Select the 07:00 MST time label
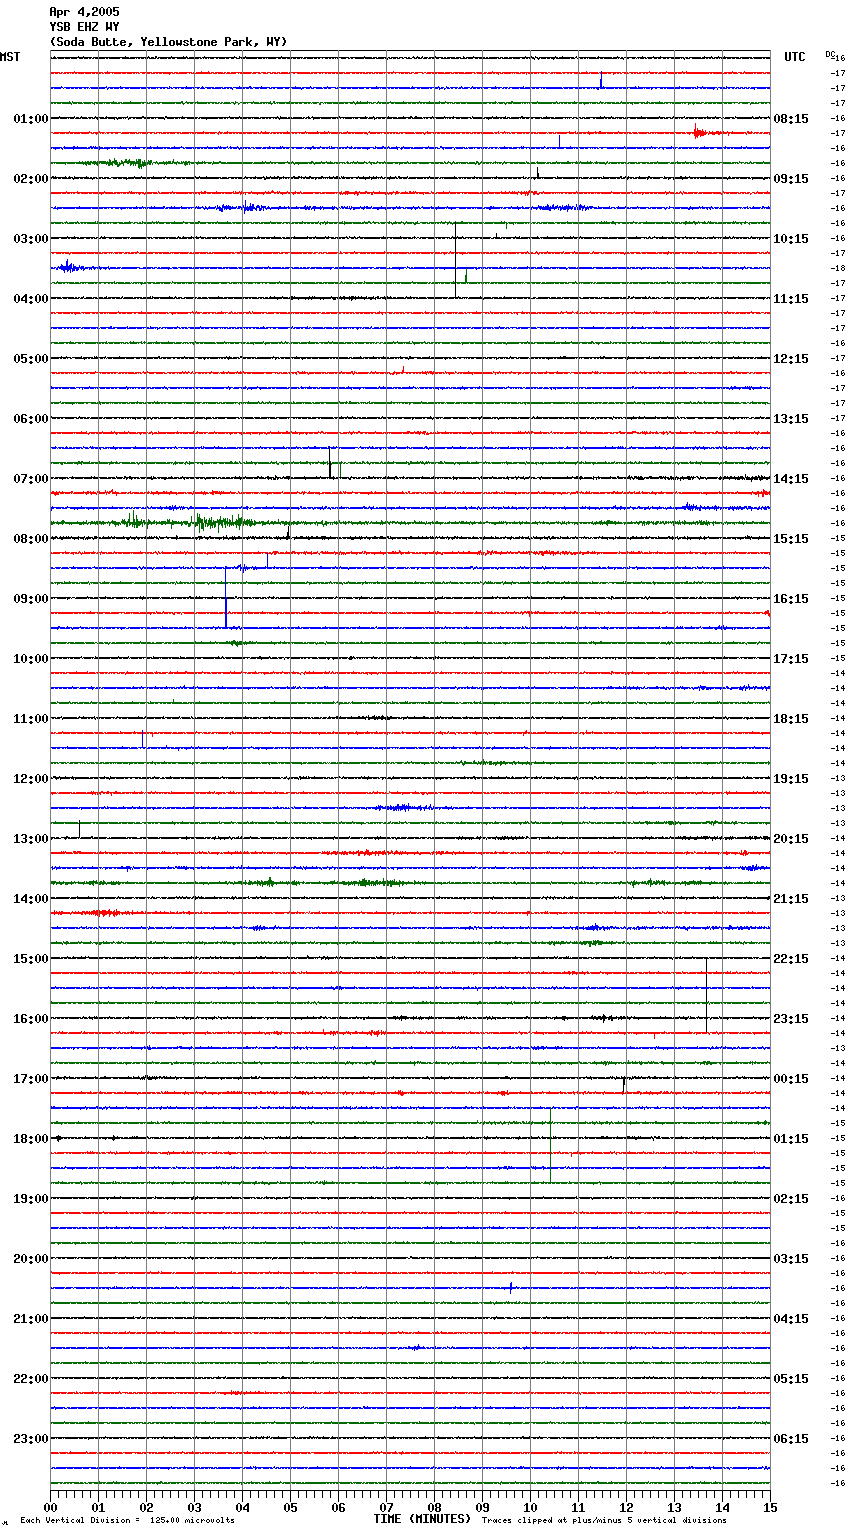Screen dimensions: 850x1534 pos(30,479)
